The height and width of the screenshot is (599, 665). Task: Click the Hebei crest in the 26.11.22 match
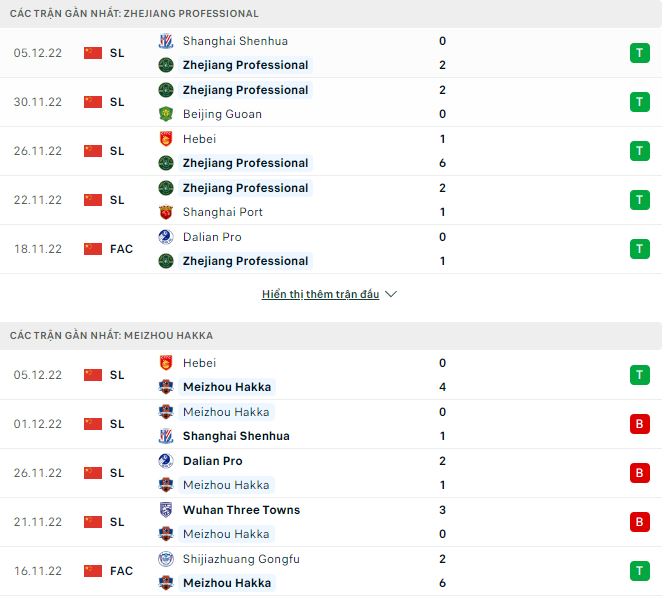pos(166,139)
